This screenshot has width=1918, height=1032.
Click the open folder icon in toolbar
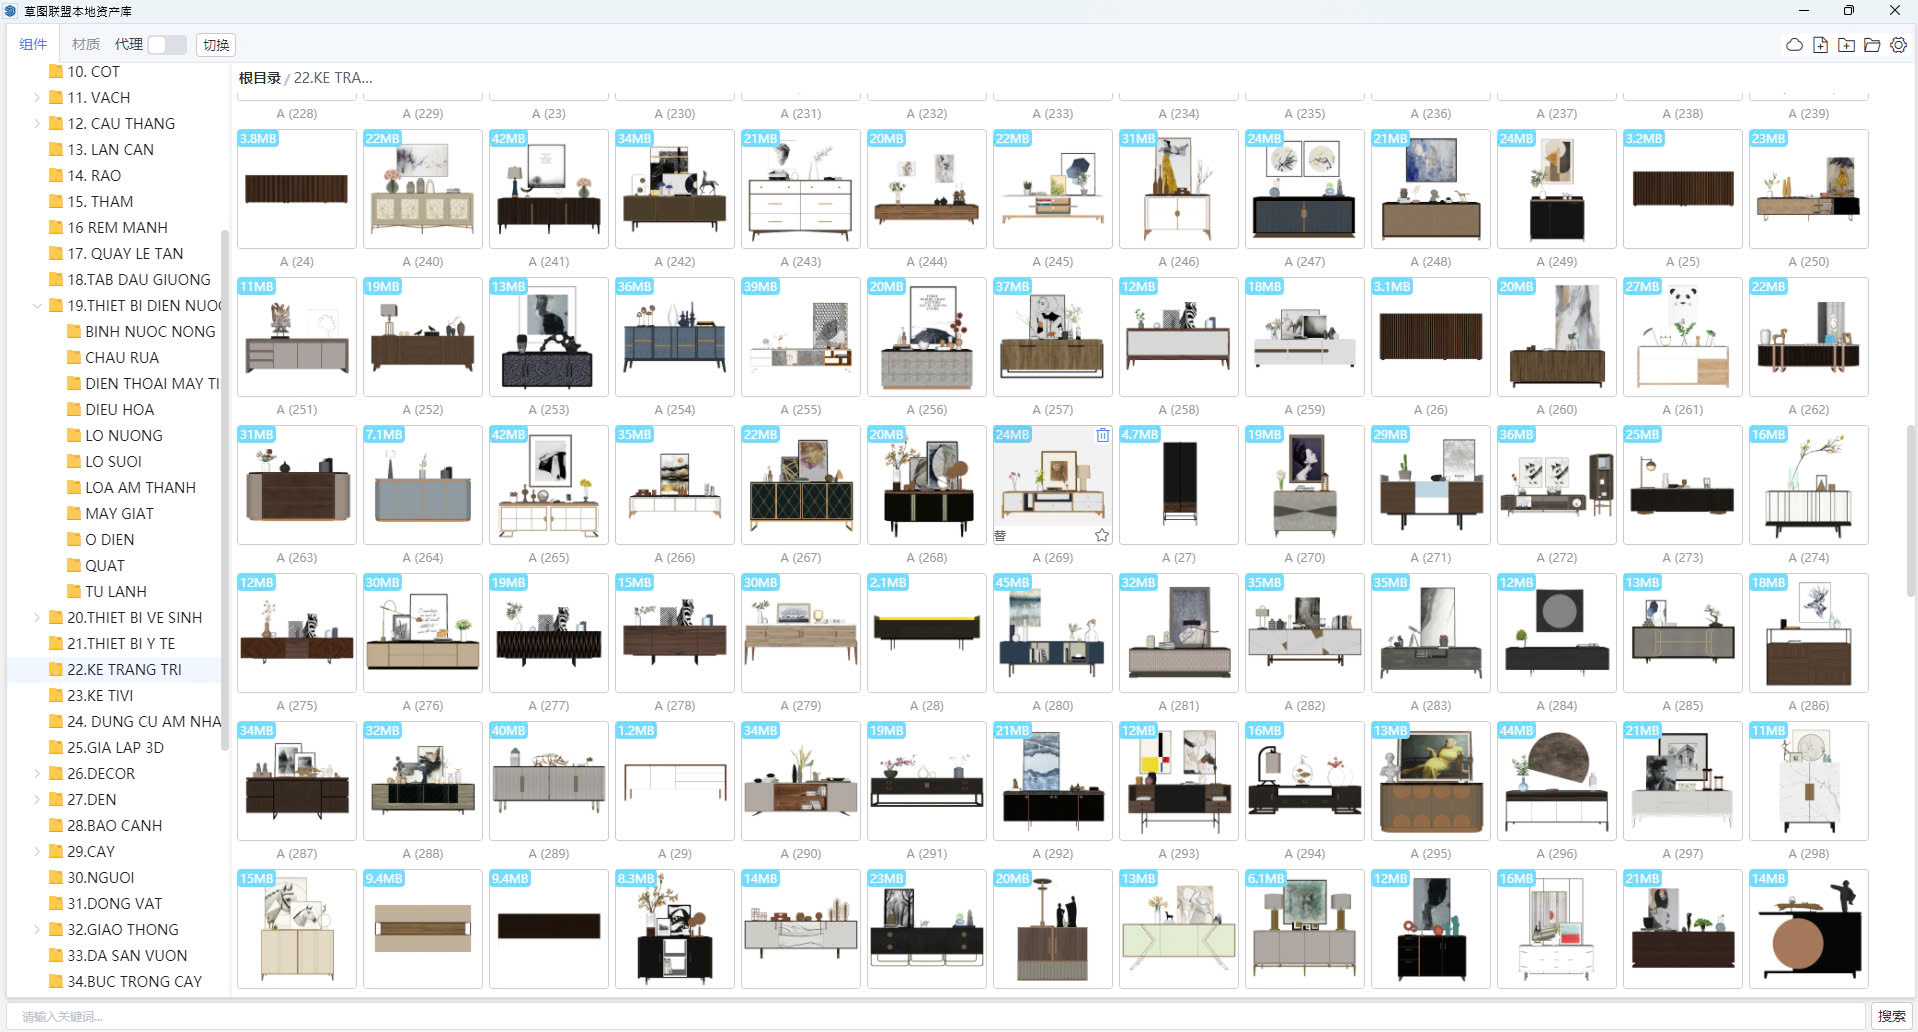click(1872, 45)
